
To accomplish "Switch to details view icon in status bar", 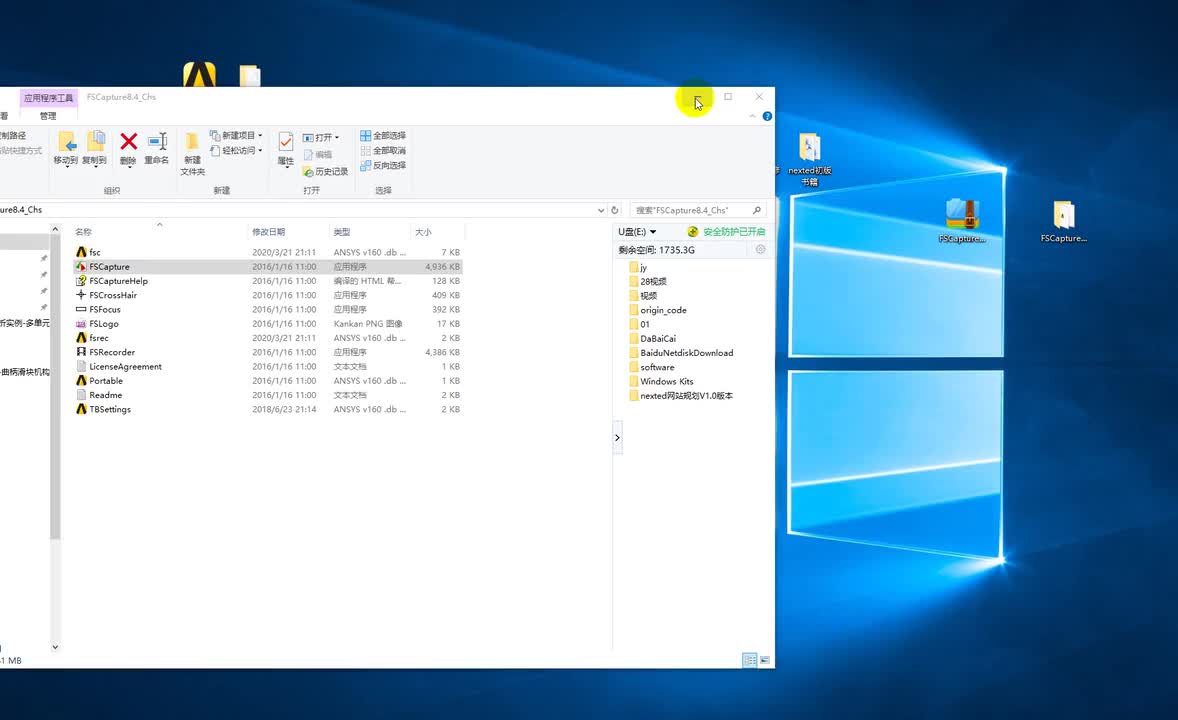I will pyautogui.click(x=750, y=660).
